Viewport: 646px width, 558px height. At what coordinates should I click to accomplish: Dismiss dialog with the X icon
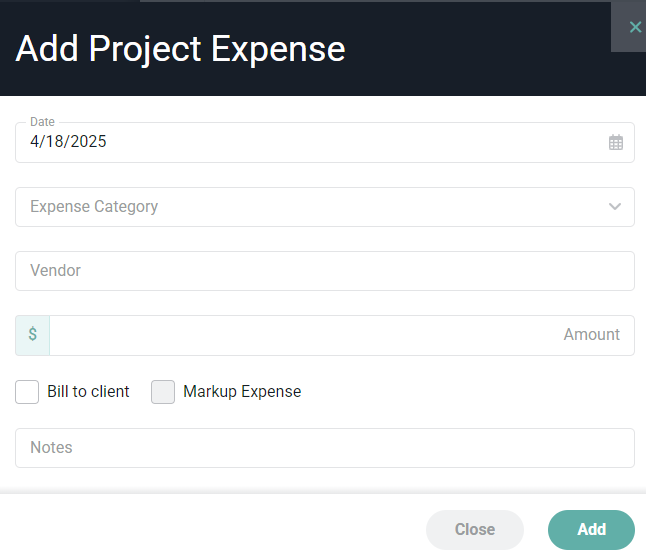point(635,27)
